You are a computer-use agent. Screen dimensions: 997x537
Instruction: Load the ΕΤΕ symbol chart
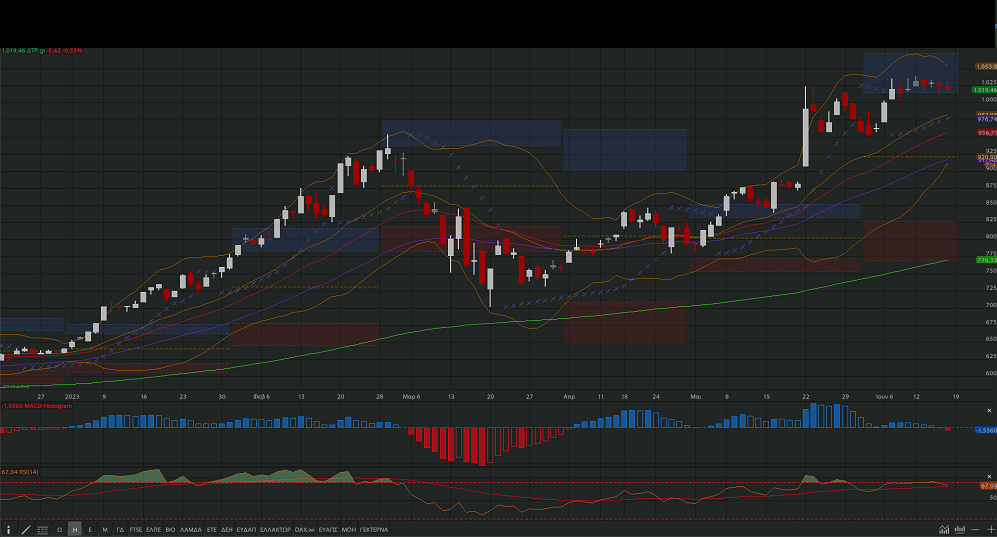212,529
